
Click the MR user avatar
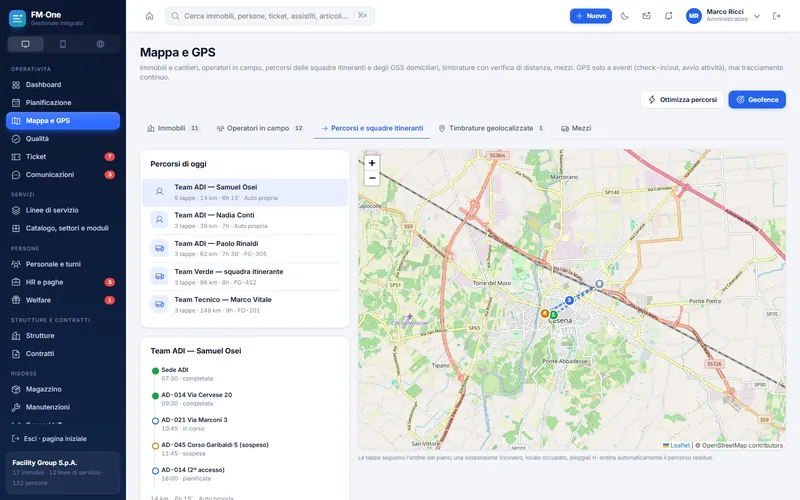[693, 16]
